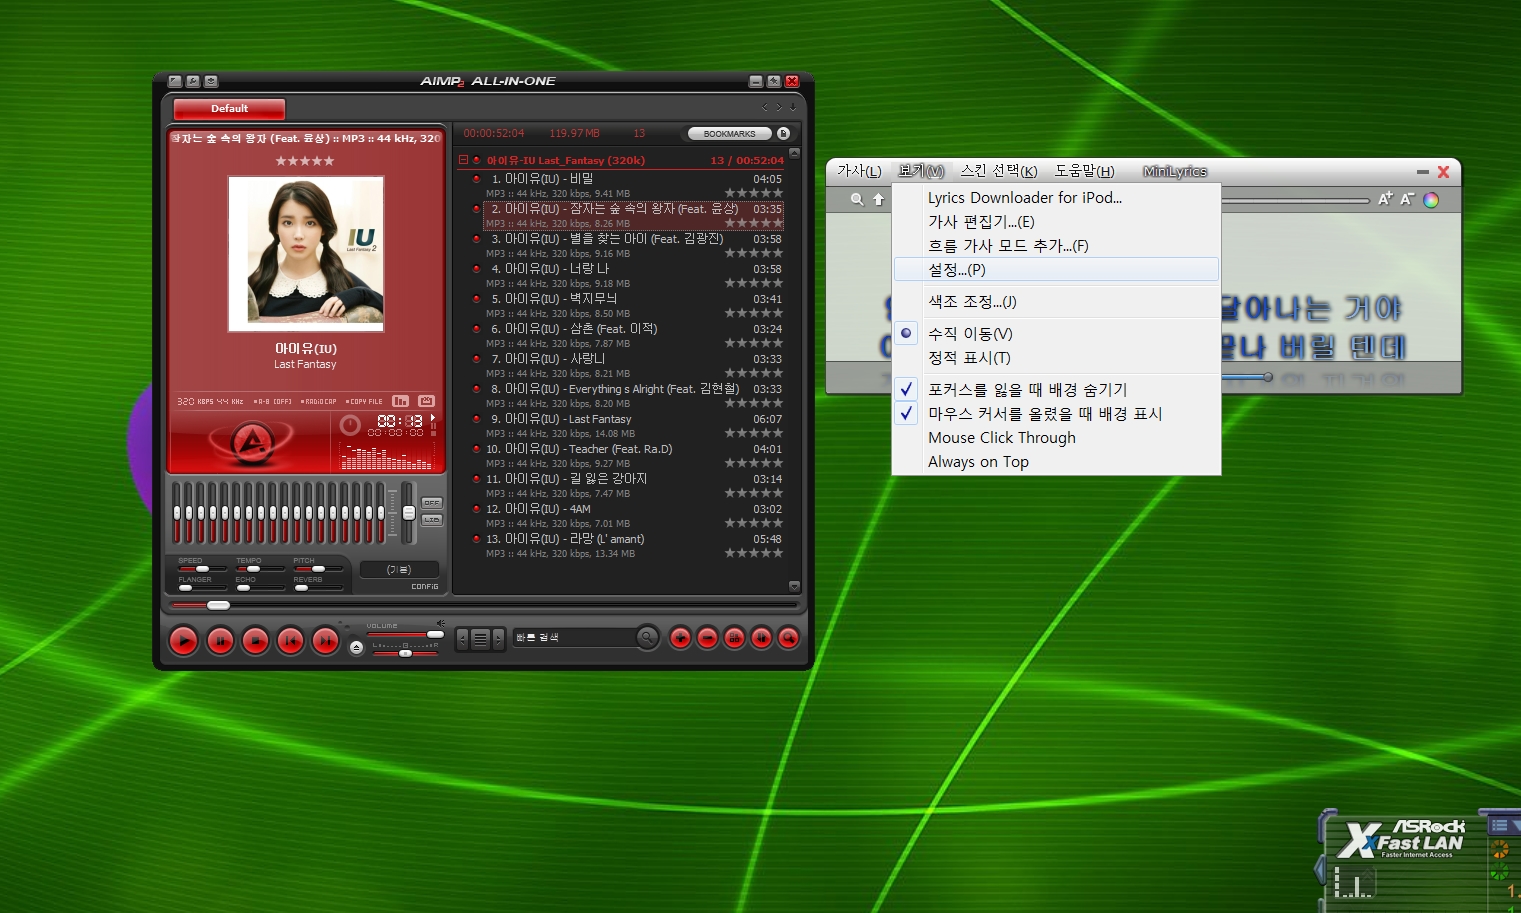This screenshot has height=913, width=1521.
Task: Click the AIMP volume slider handle
Action: pyautogui.click(x=436, y=635)
